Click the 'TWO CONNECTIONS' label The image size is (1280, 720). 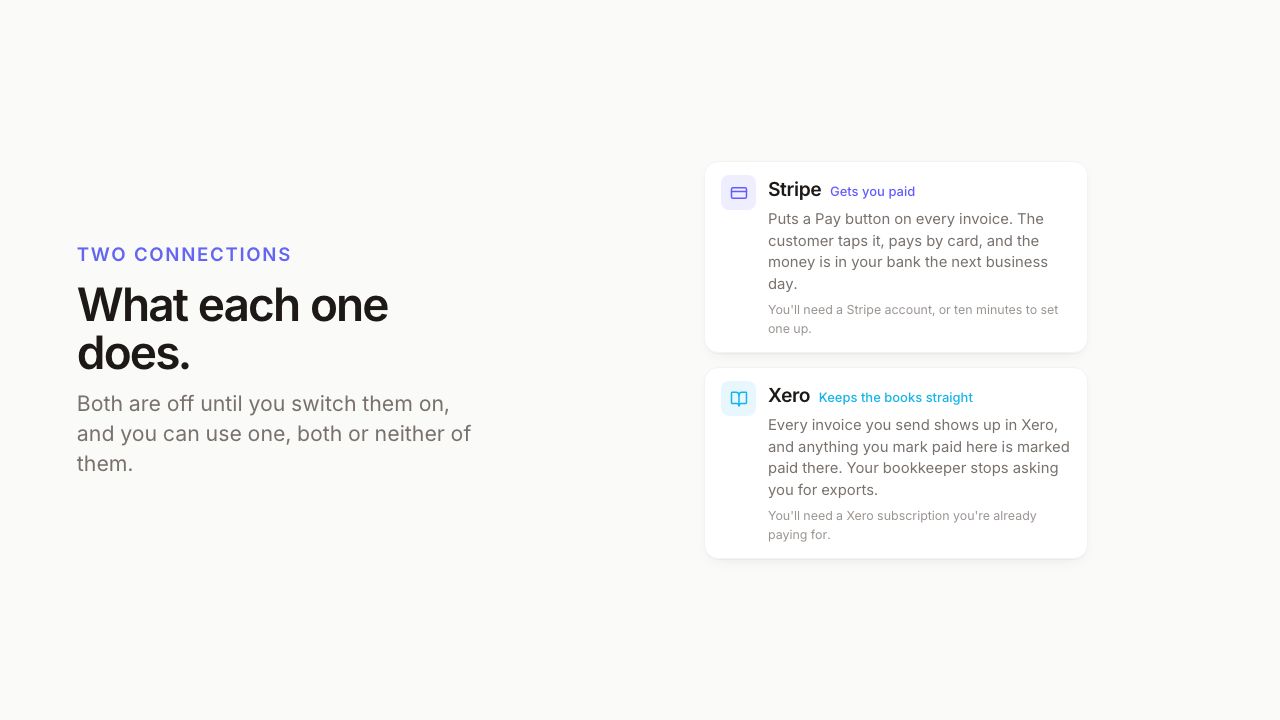[x=184, y=255]
